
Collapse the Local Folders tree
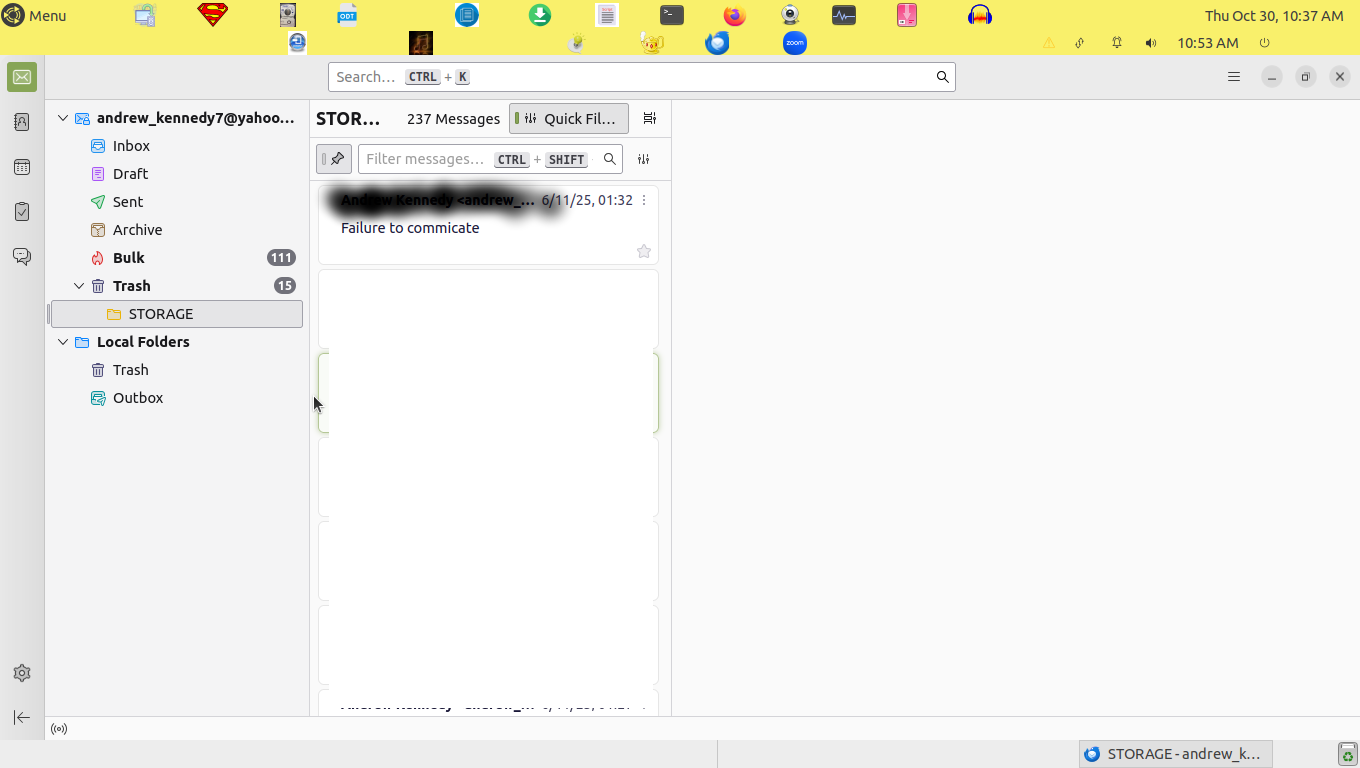point(63,342)
